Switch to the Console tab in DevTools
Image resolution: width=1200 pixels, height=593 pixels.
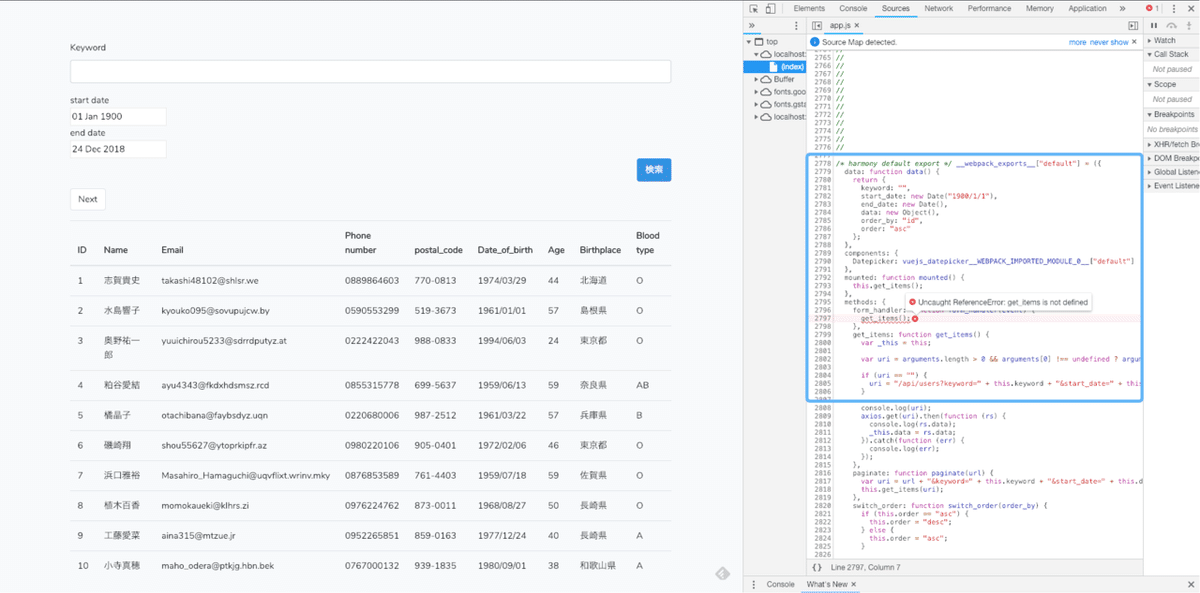click(853, 8)
